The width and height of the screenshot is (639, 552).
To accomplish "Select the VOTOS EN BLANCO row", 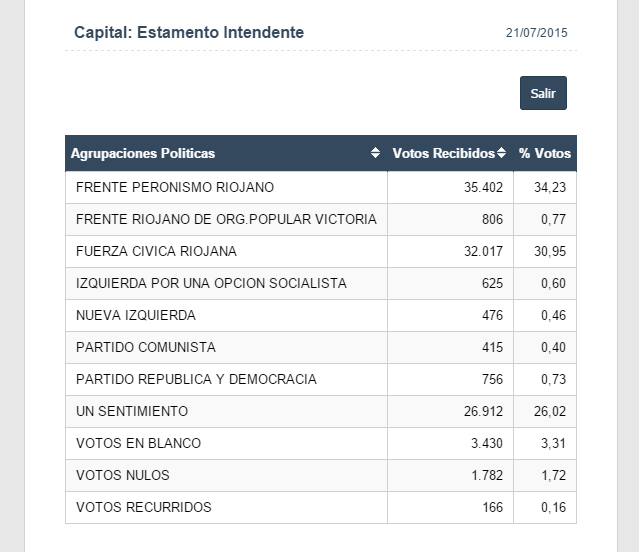I will [x=138, y=443].
